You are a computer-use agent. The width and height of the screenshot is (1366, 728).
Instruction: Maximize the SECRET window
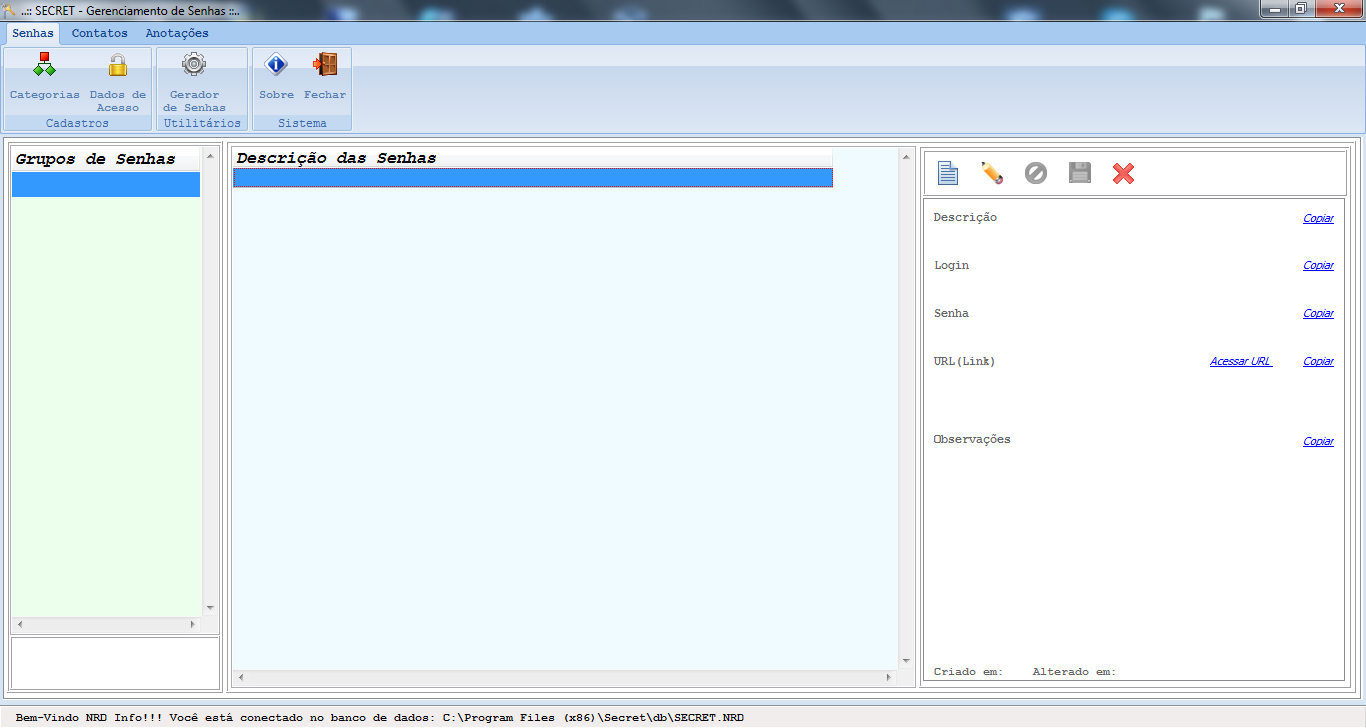click(1301, 9)
